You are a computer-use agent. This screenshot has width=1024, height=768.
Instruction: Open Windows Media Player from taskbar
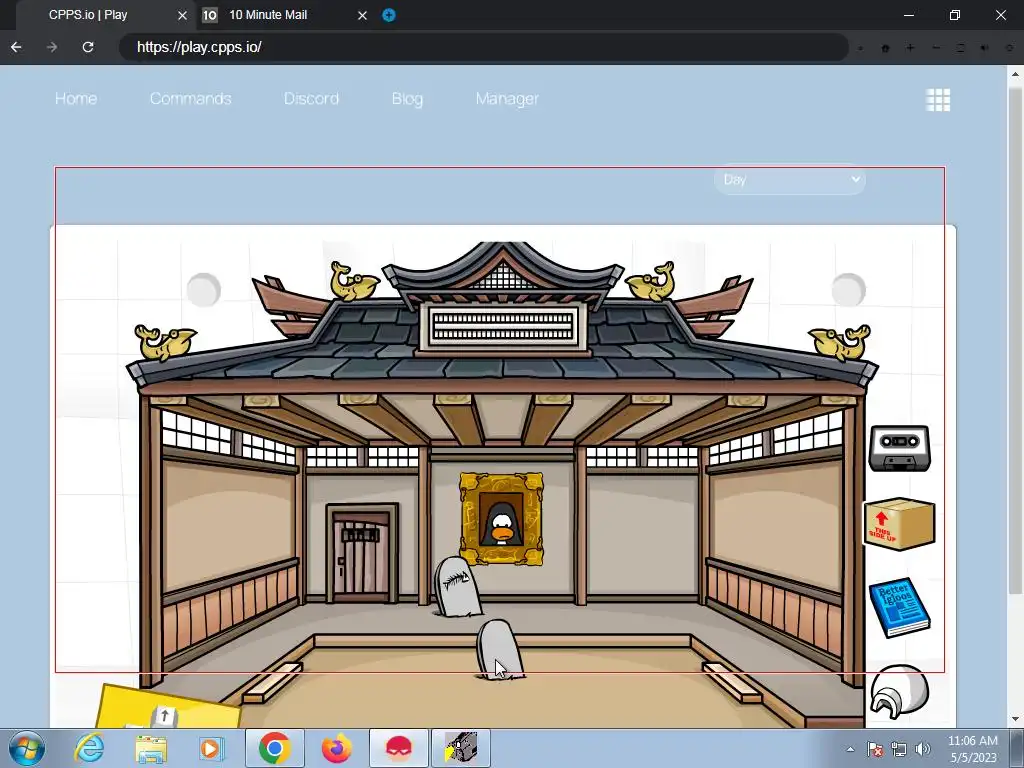coord(212,748)
